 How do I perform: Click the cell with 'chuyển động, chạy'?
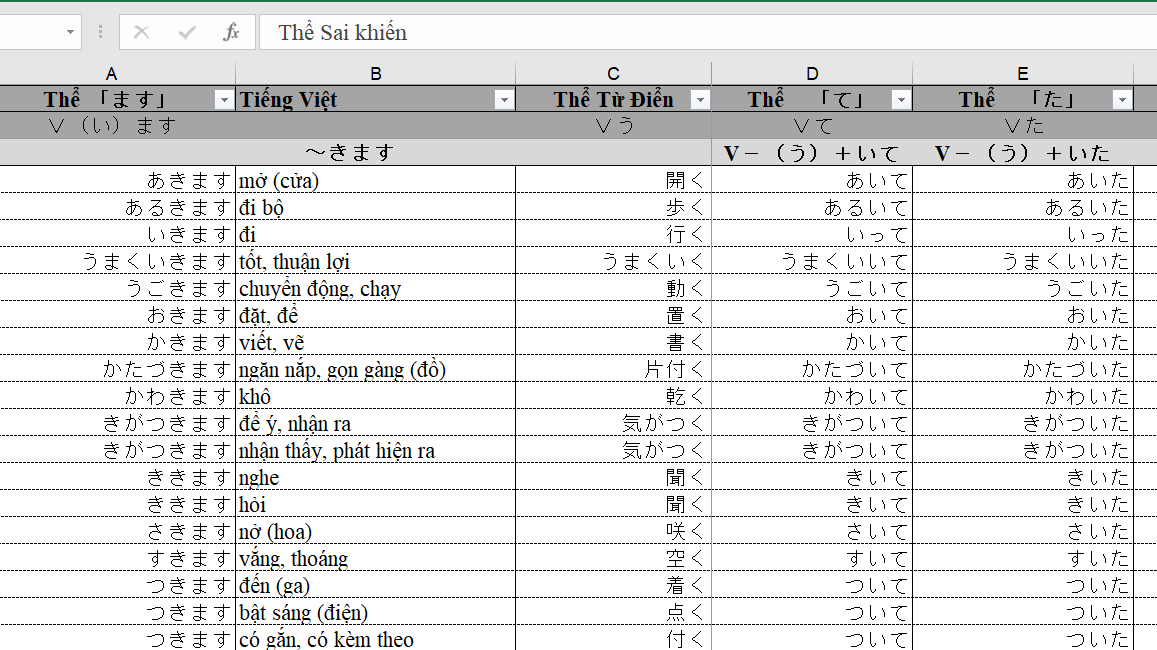coord(375,288)
